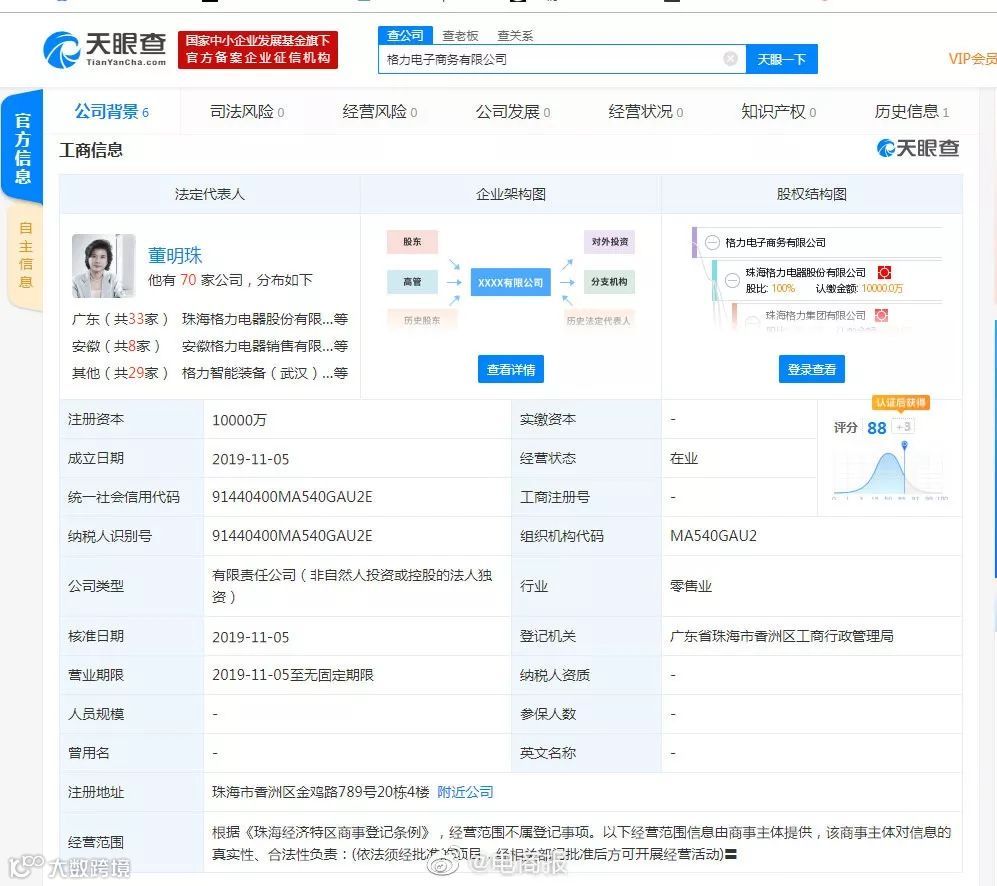Open the 公司发展 tab
The height and width of the screenshot is (886, 997).
[512, 112]
